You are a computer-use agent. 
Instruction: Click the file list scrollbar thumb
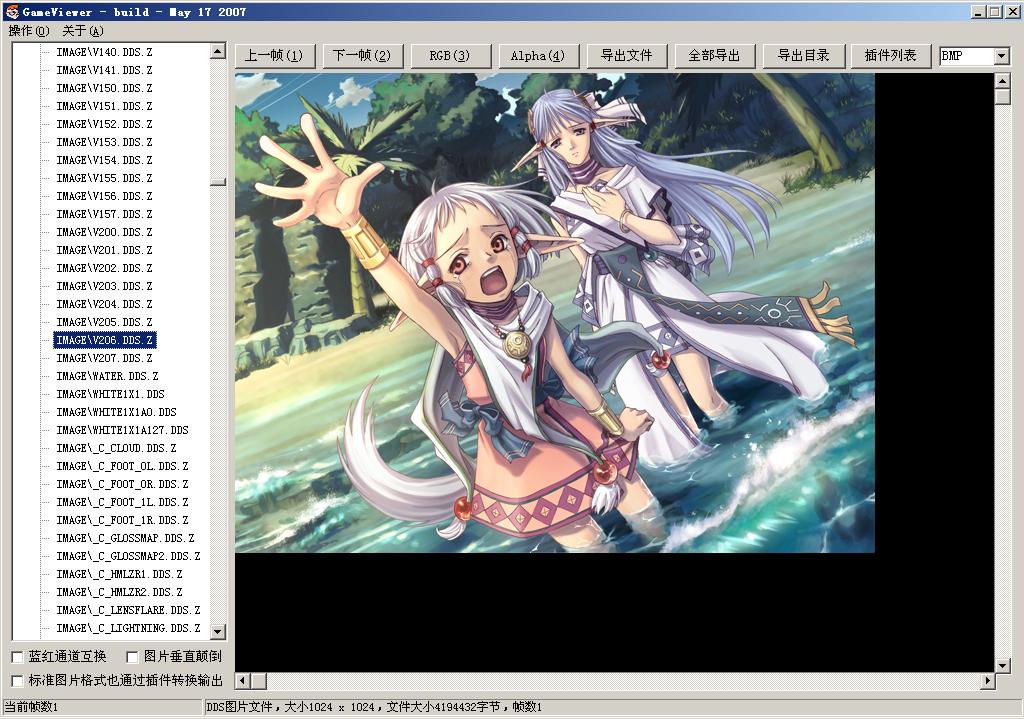[218, 182]
